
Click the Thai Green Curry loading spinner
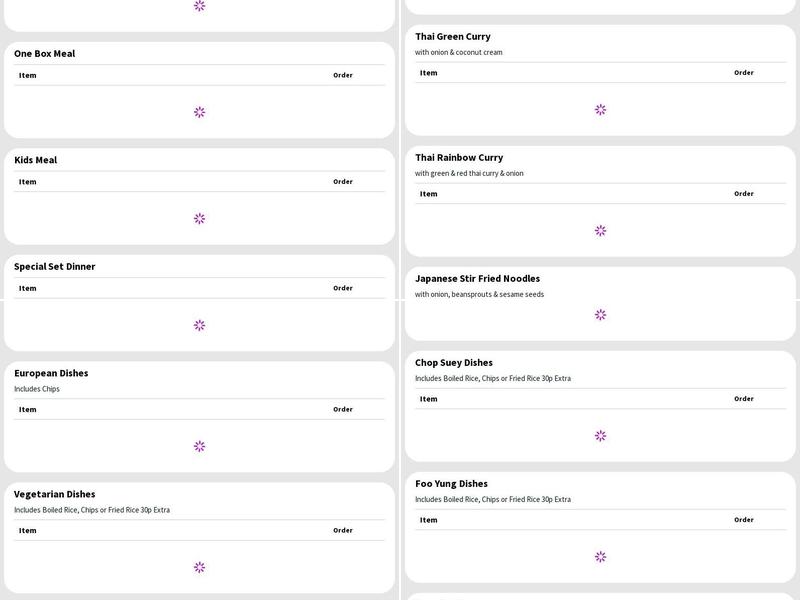click(600, 110)
